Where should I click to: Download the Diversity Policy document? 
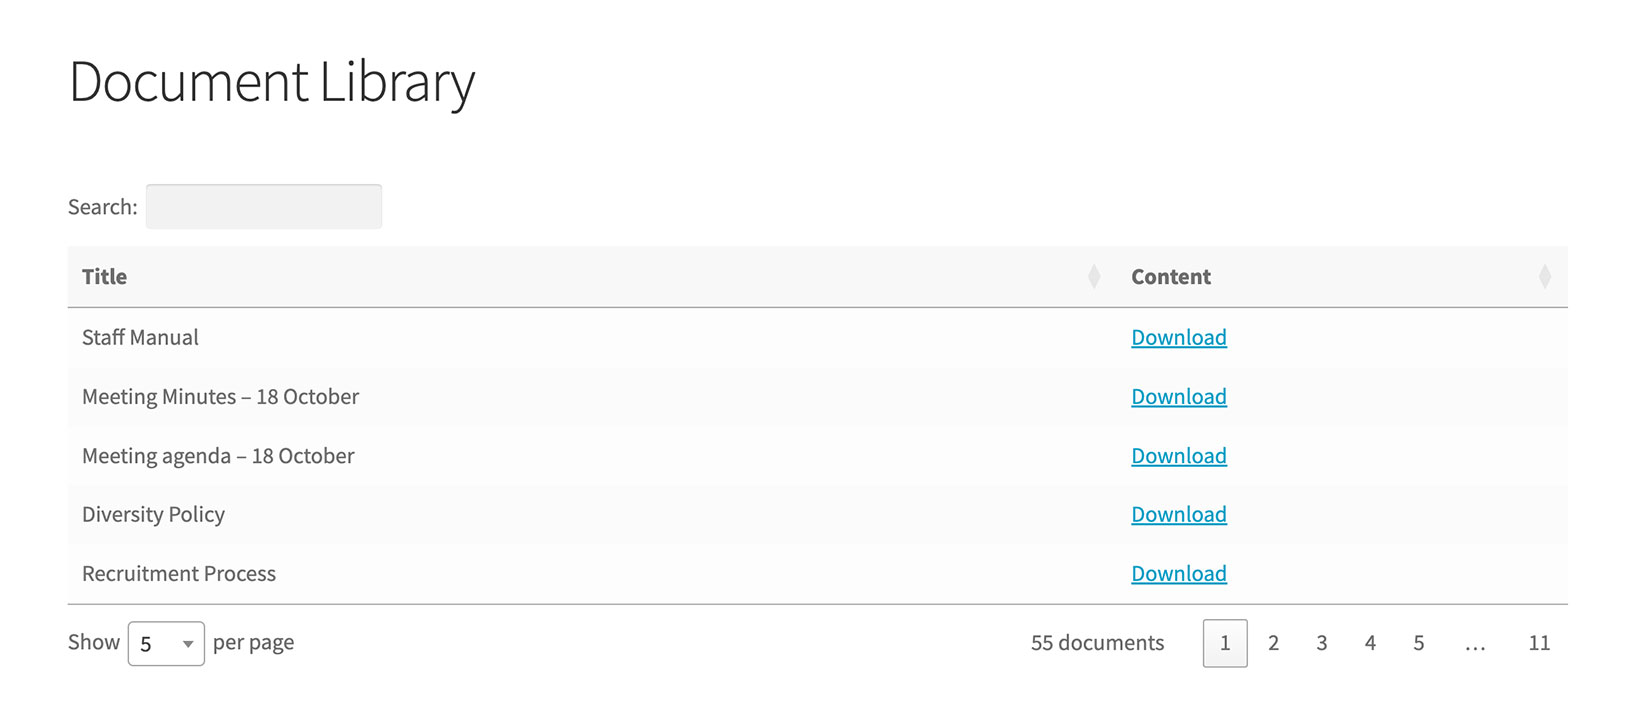tap(1179, 514)
